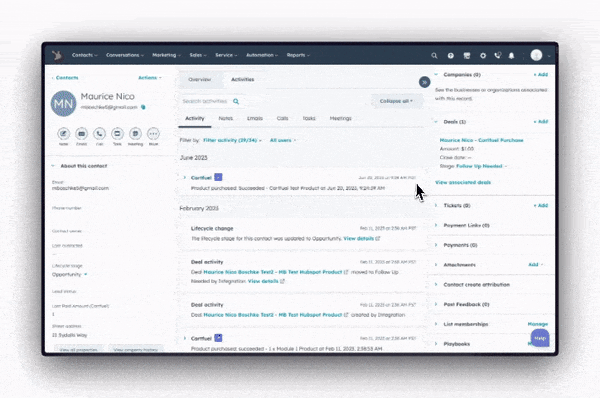Click the Search activities field

(211, 101)
